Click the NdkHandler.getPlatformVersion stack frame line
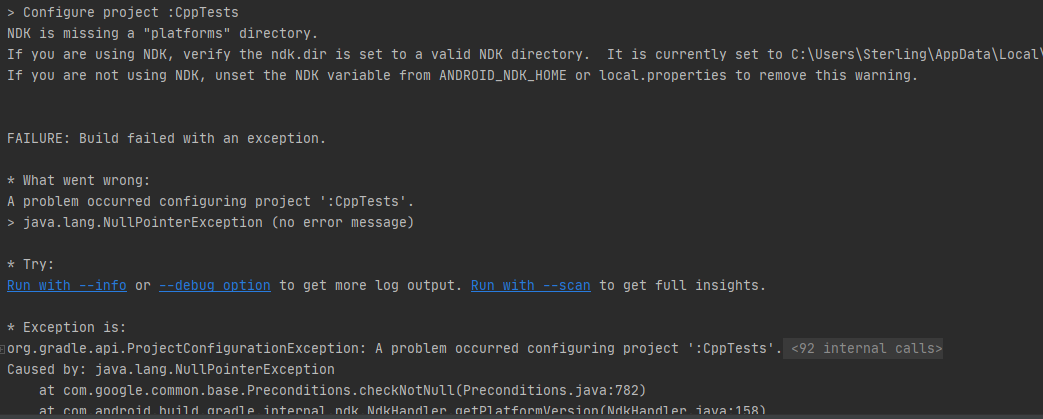The image size is (1043, 419). [402, 411]
